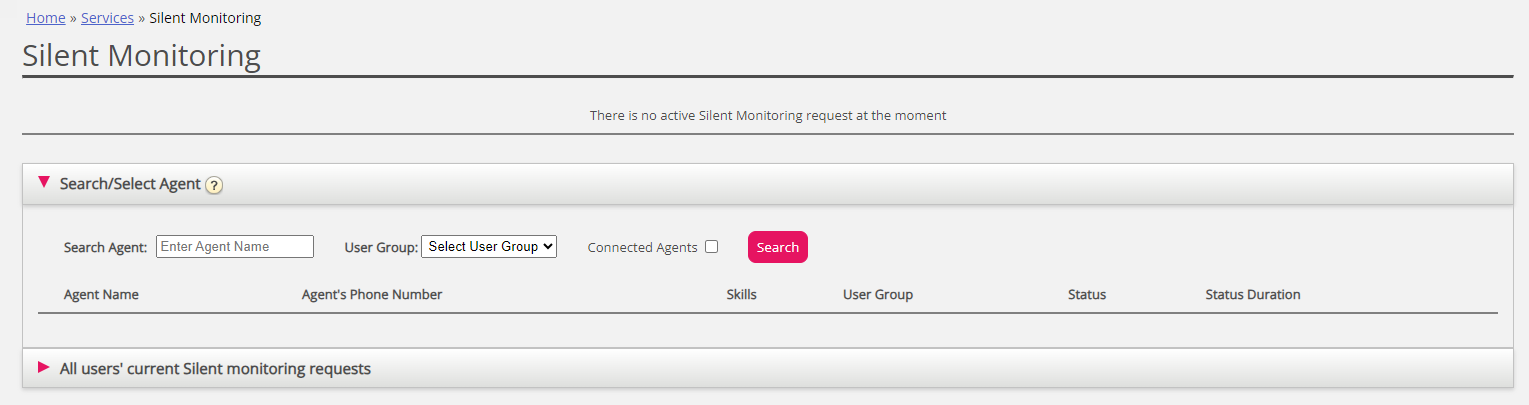Click the User Group column header

[x=878, y=295]
